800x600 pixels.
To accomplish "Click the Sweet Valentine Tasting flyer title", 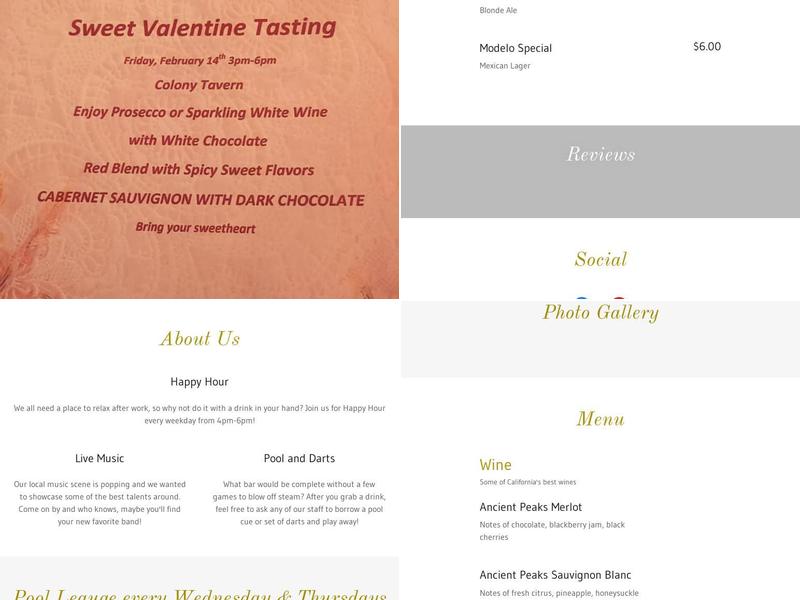I will click(x=203, y=28).
